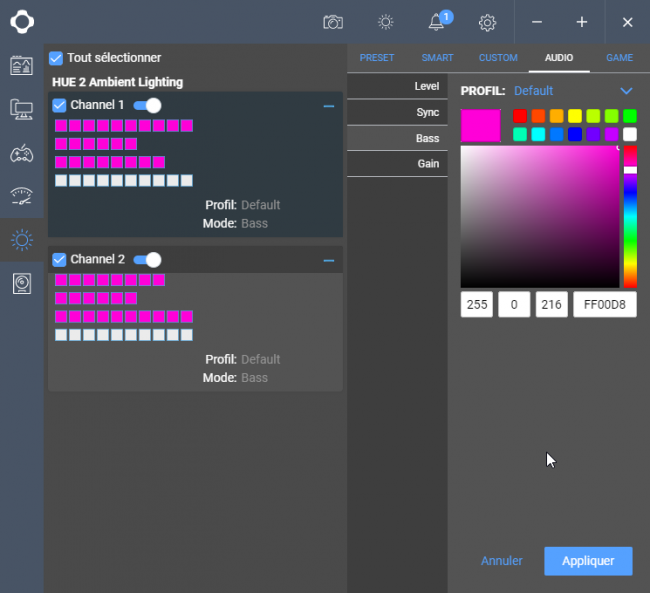The image size is (650, 593).
Task: Pick the white preset swatch
Action: [x=630, y=134]
